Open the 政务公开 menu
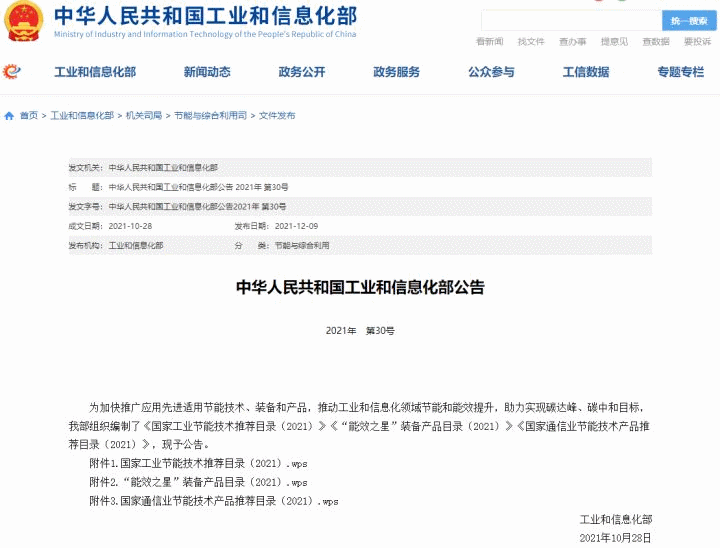The width and height of the screenshot is (720, 548). click(x=302, y=72)
